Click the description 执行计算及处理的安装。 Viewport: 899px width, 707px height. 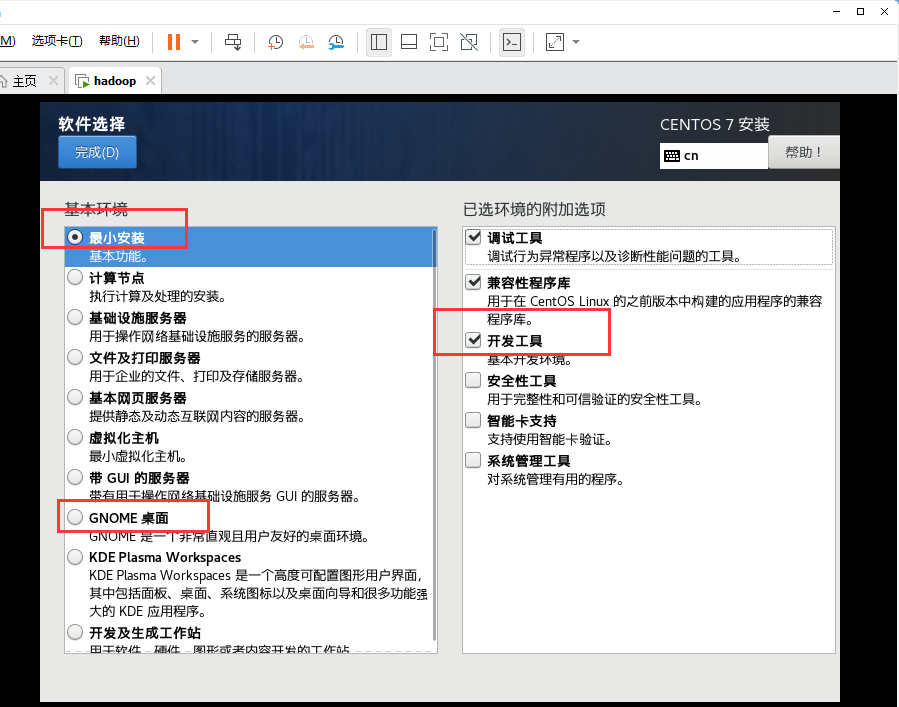click(x=158, y=296)
